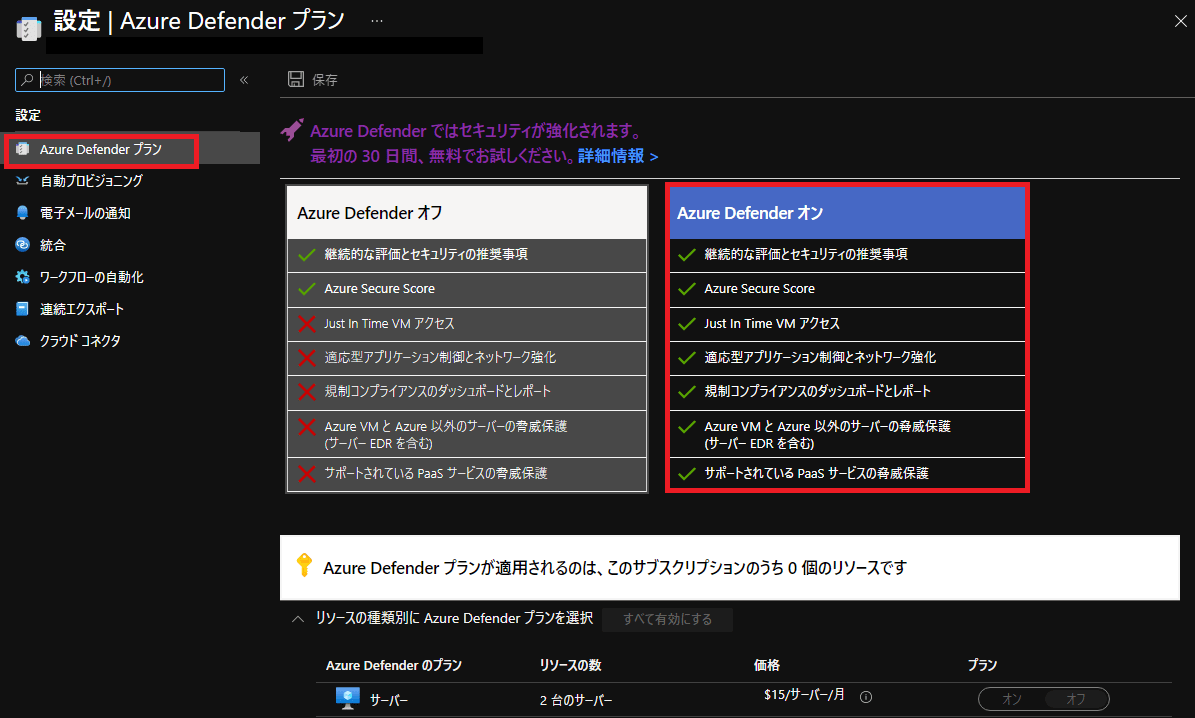
Task: Click the プラン column header
Action: click(x=982, y=665)
